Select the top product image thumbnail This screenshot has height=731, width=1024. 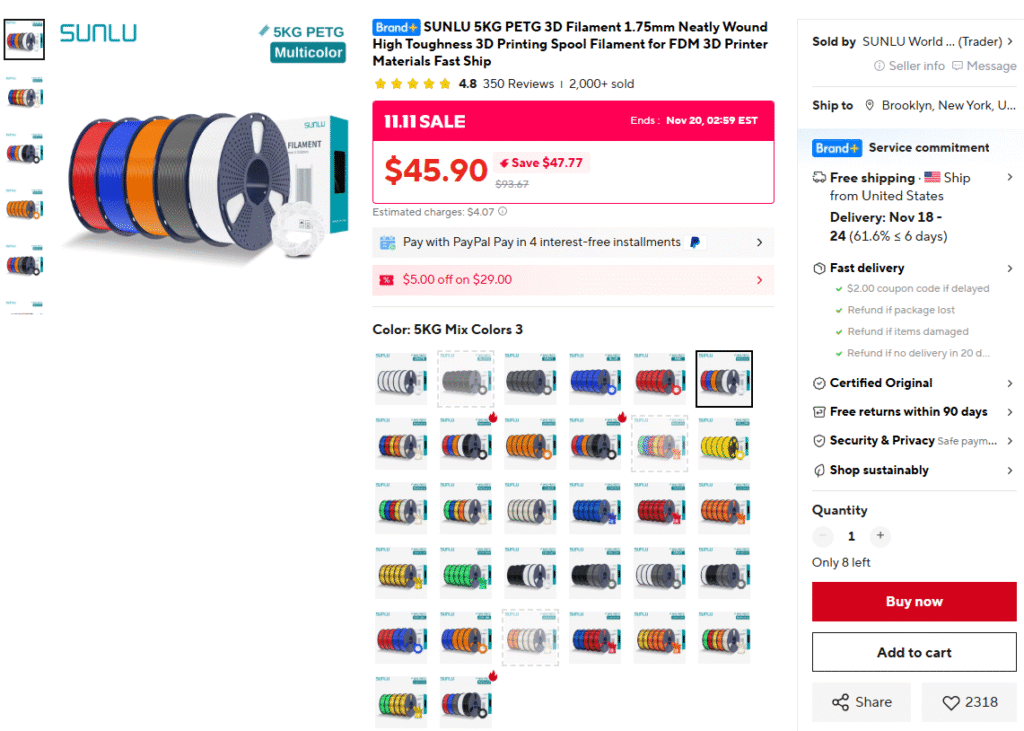(24, 39)
